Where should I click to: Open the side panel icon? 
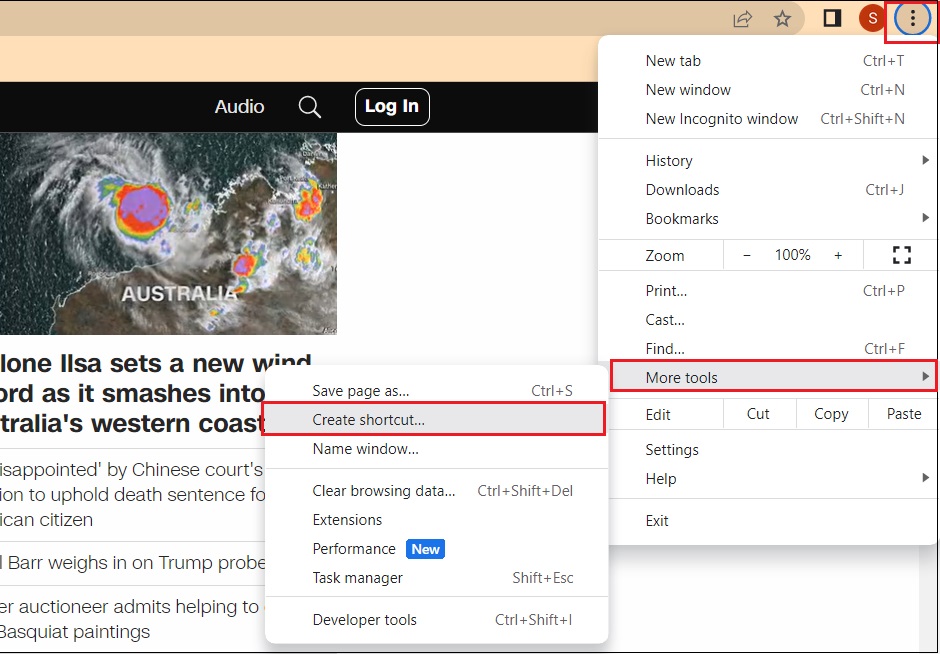pyautogui.click(x=831, y=18)
